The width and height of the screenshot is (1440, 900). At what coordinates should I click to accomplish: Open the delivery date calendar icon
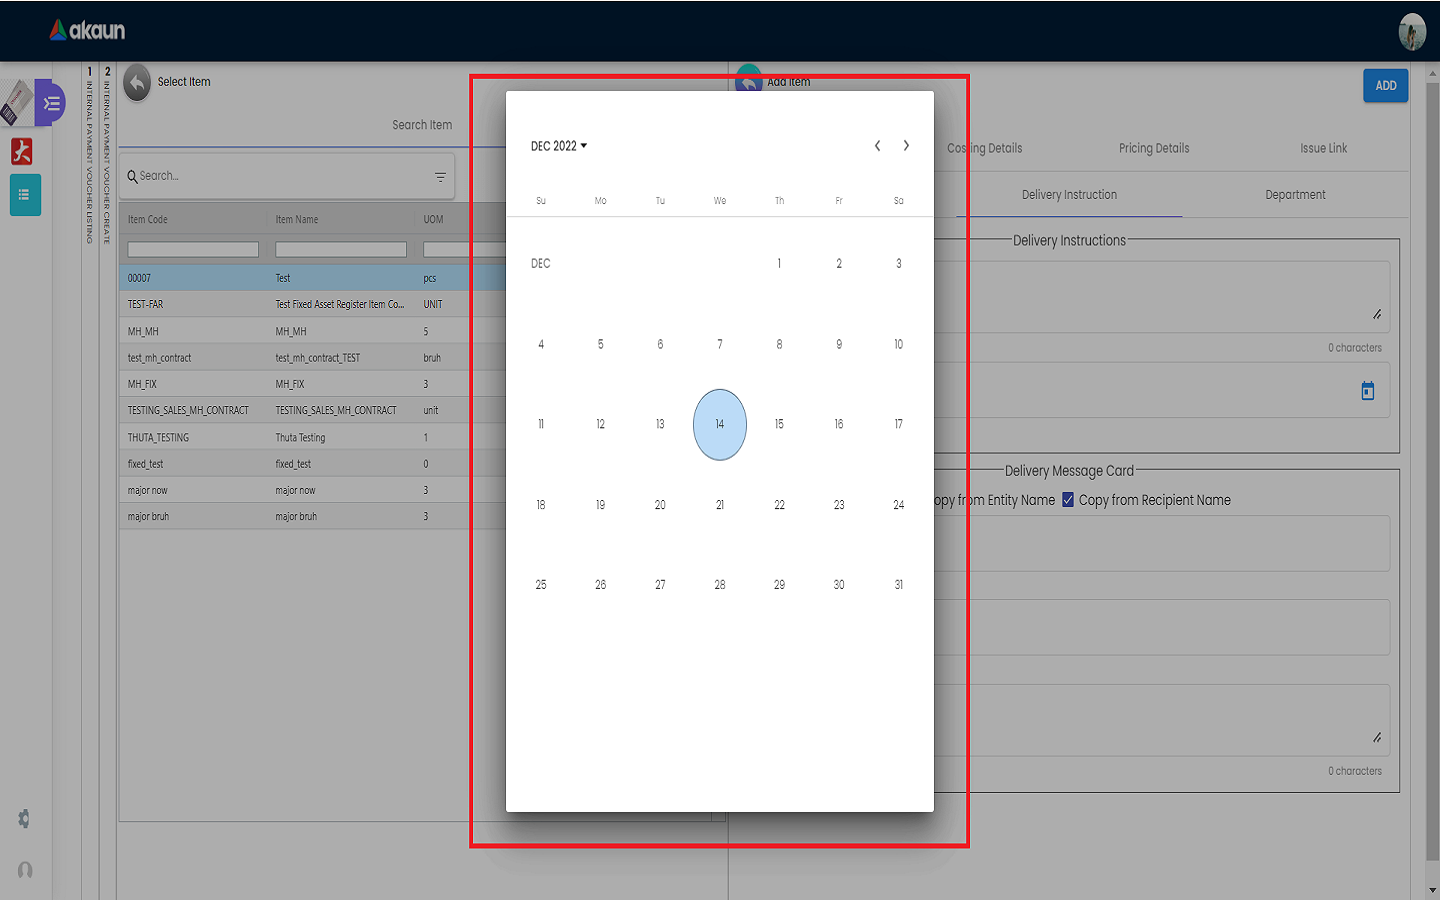click(1368, 391)
